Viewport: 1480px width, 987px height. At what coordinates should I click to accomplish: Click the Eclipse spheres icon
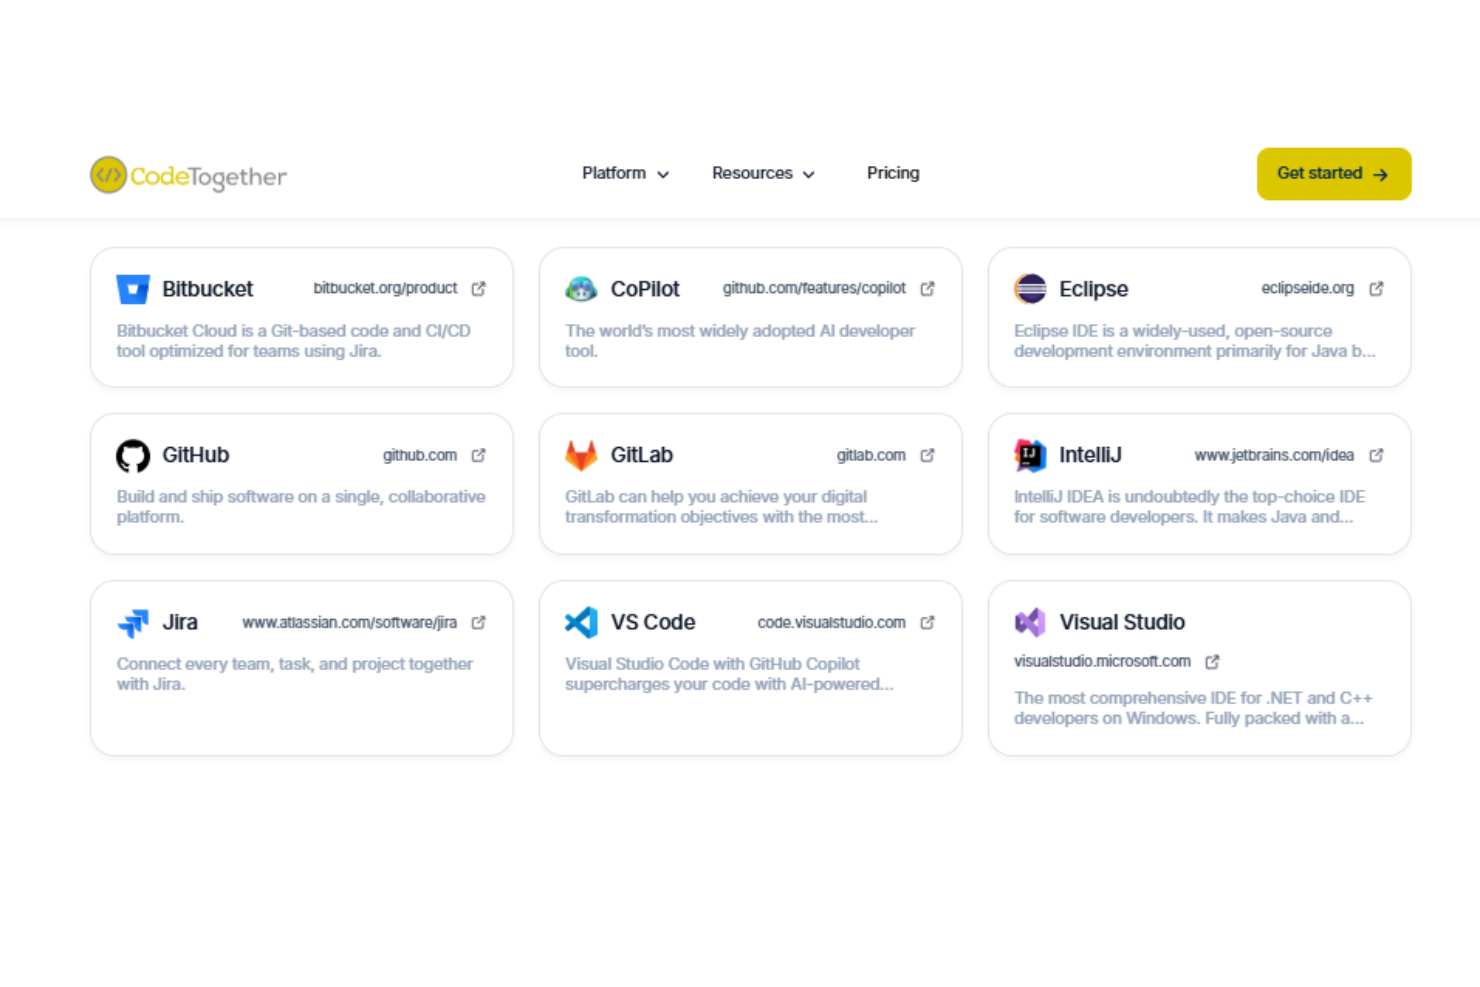(1031, 289)
